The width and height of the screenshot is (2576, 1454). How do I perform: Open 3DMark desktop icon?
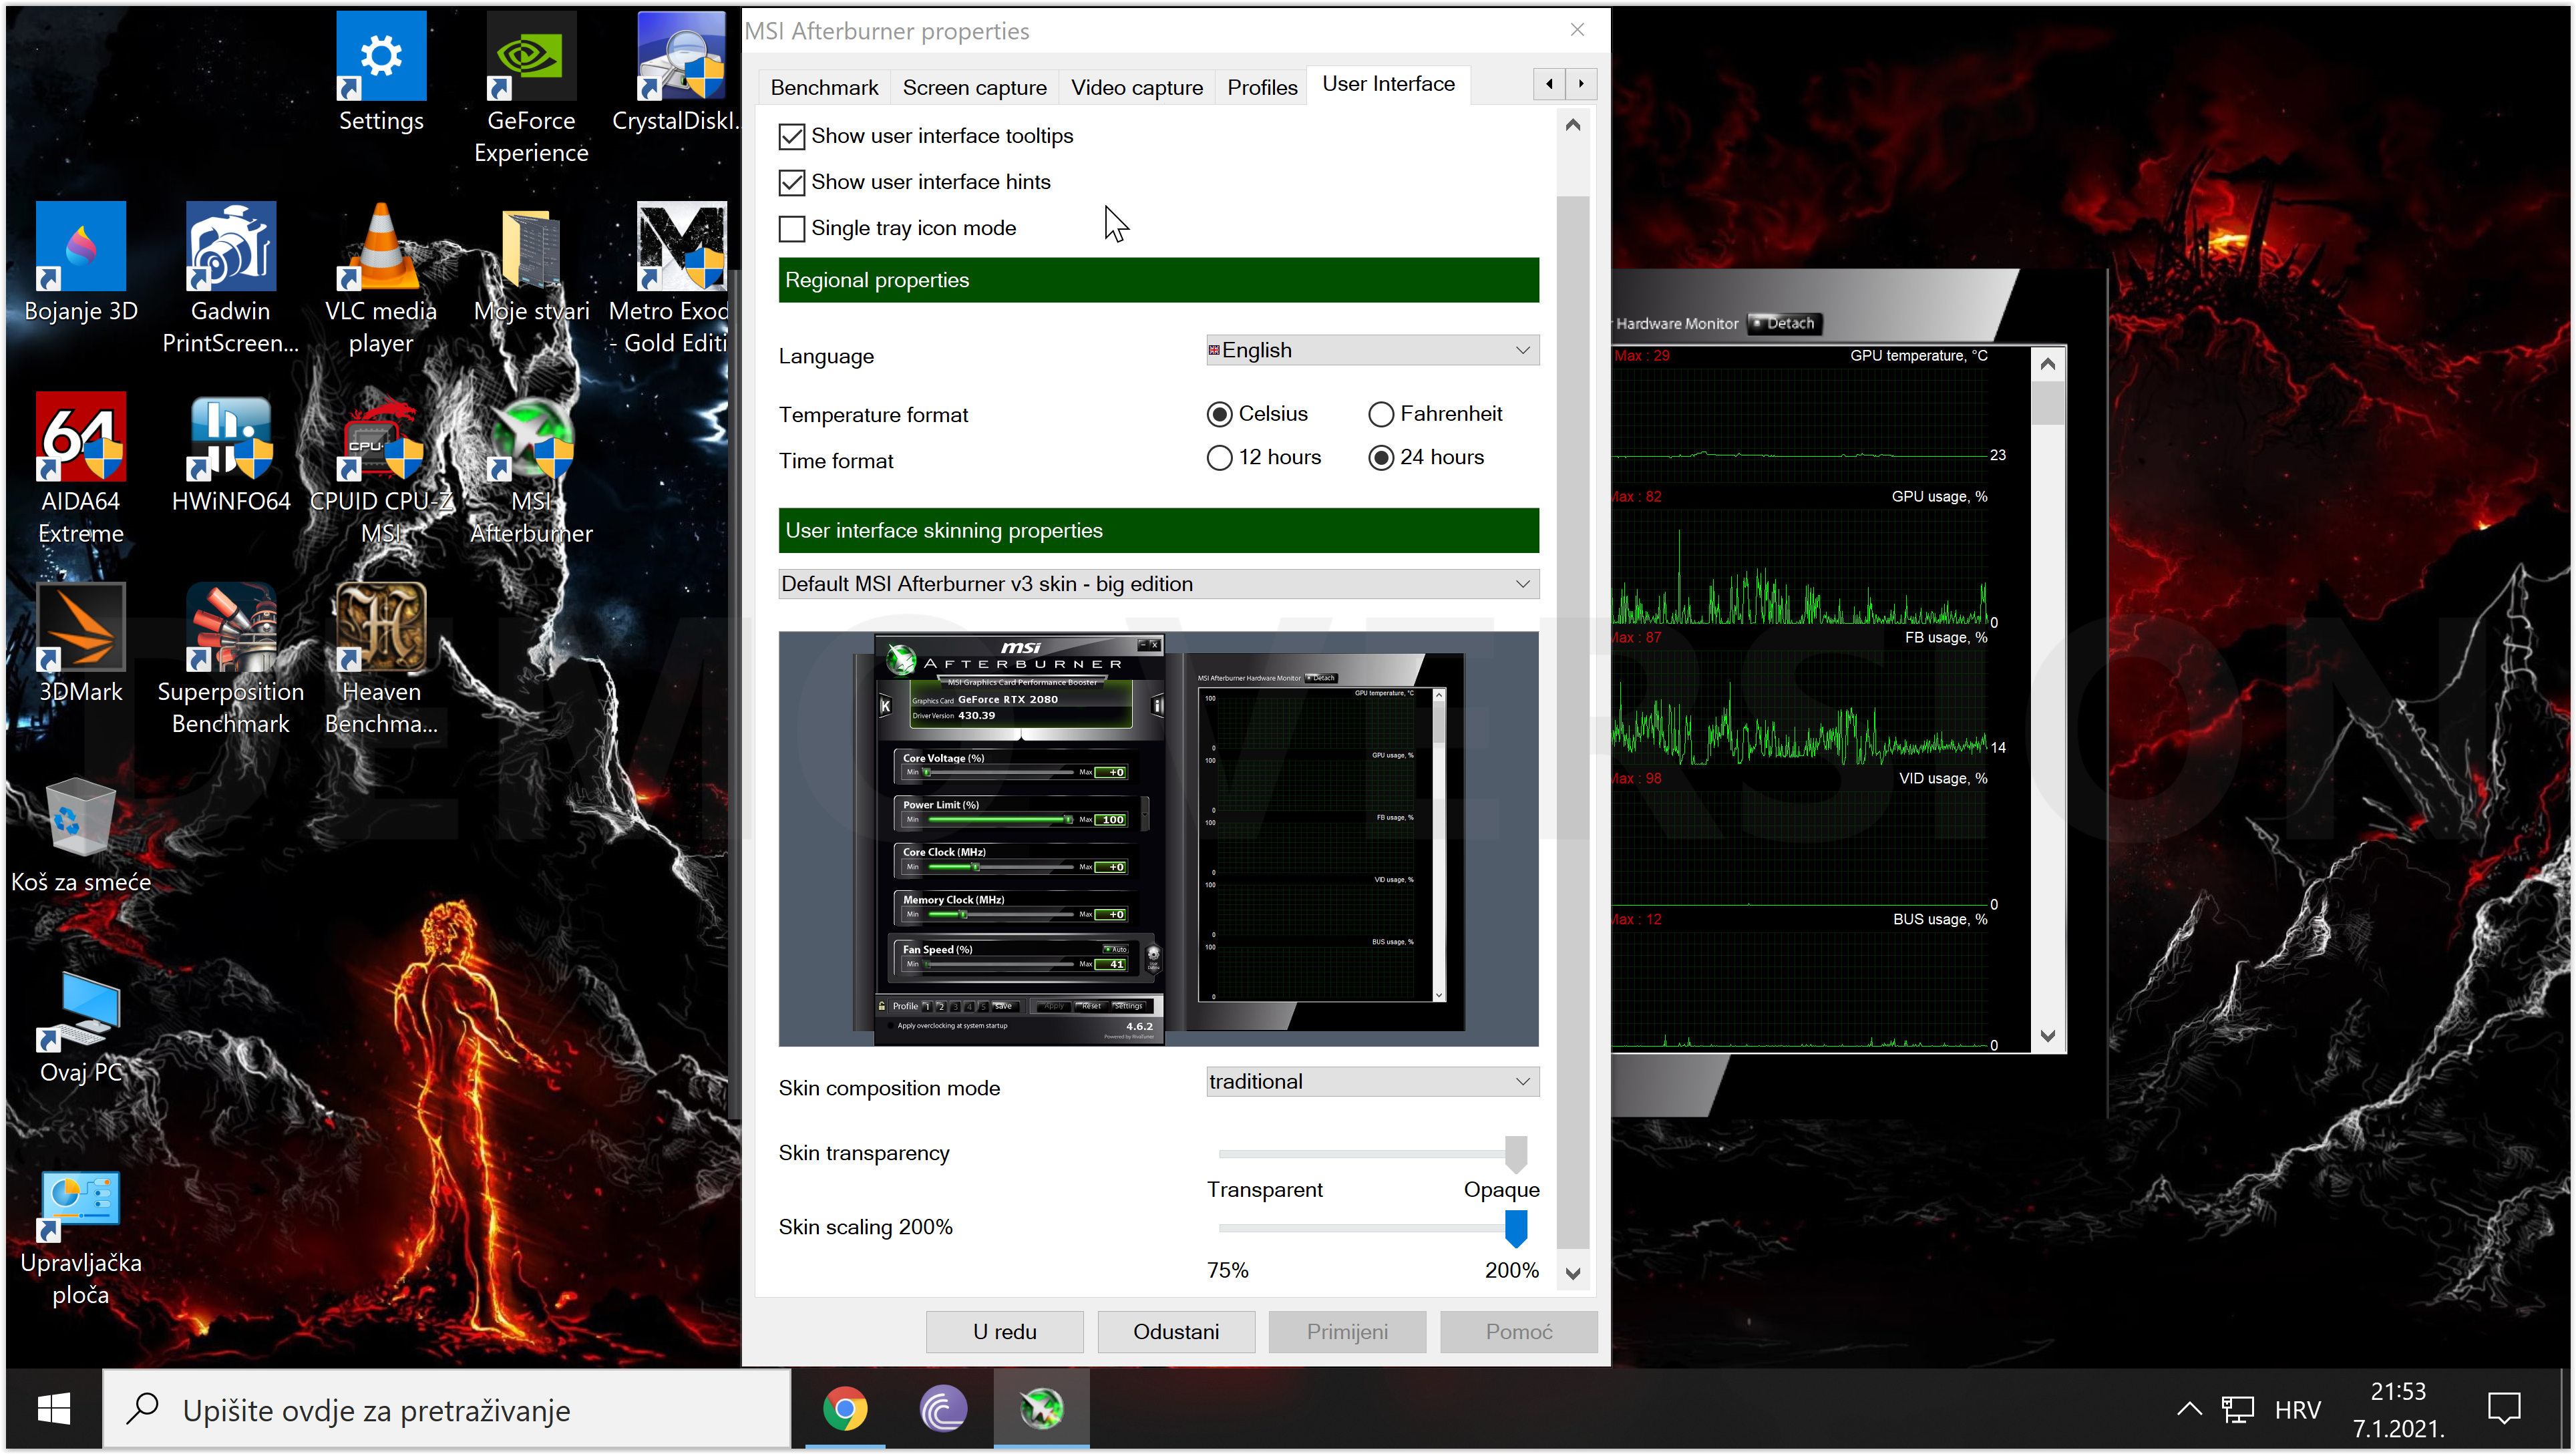coord(81,643)
